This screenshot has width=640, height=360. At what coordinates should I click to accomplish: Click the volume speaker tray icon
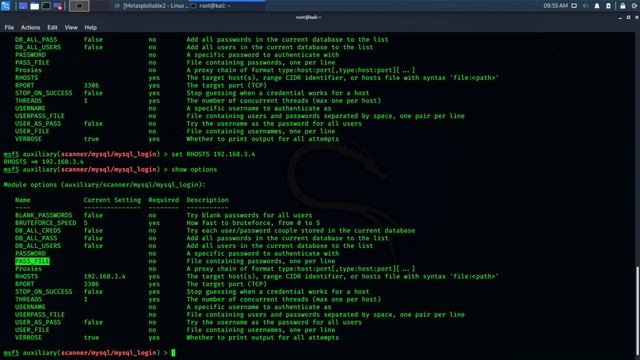coord(586,6)
